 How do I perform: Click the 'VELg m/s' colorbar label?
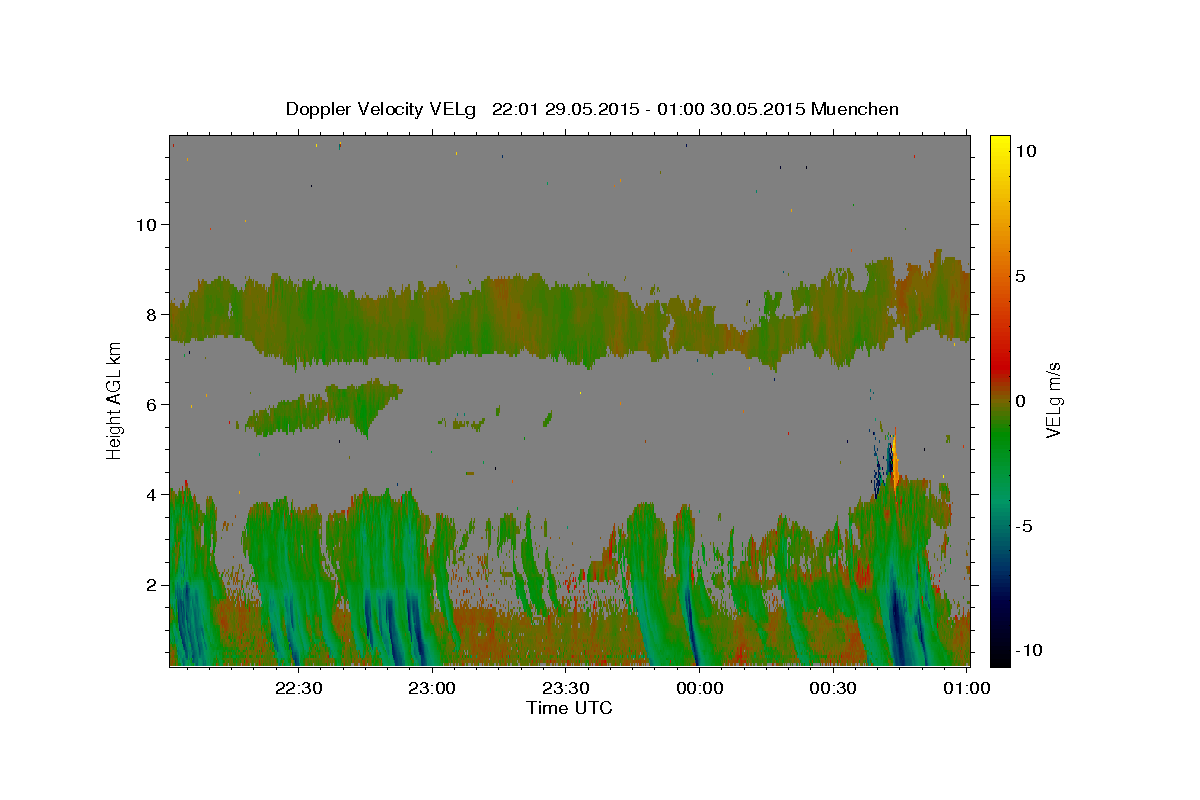1053,400
